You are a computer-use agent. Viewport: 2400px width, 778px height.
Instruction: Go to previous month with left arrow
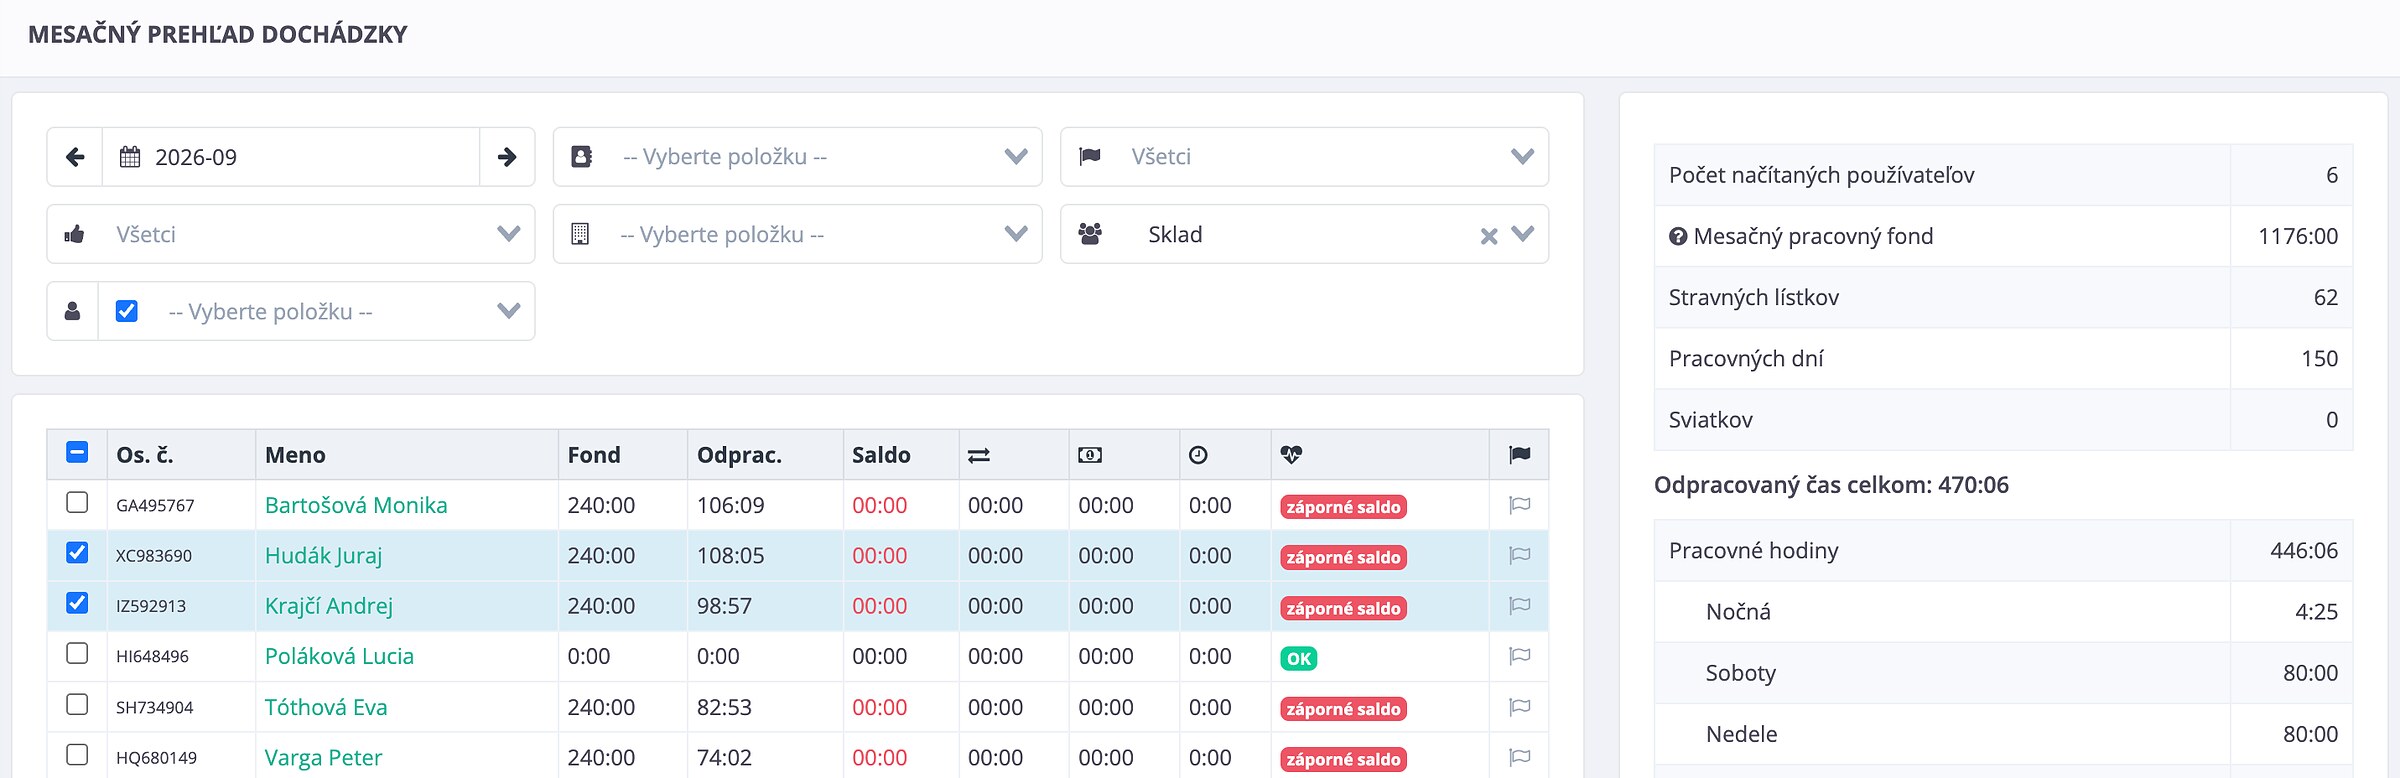pyautogui.click(x=75, y=157)
